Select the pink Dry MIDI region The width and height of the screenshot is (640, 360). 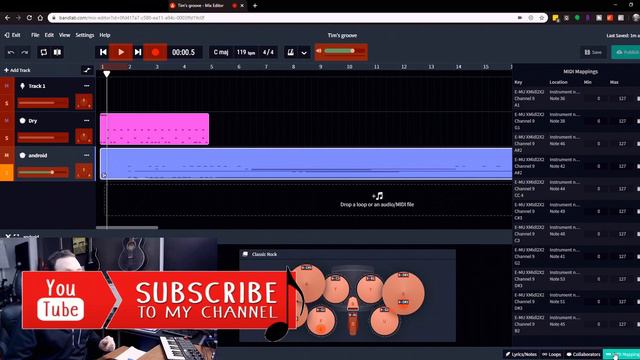[154, 129]
